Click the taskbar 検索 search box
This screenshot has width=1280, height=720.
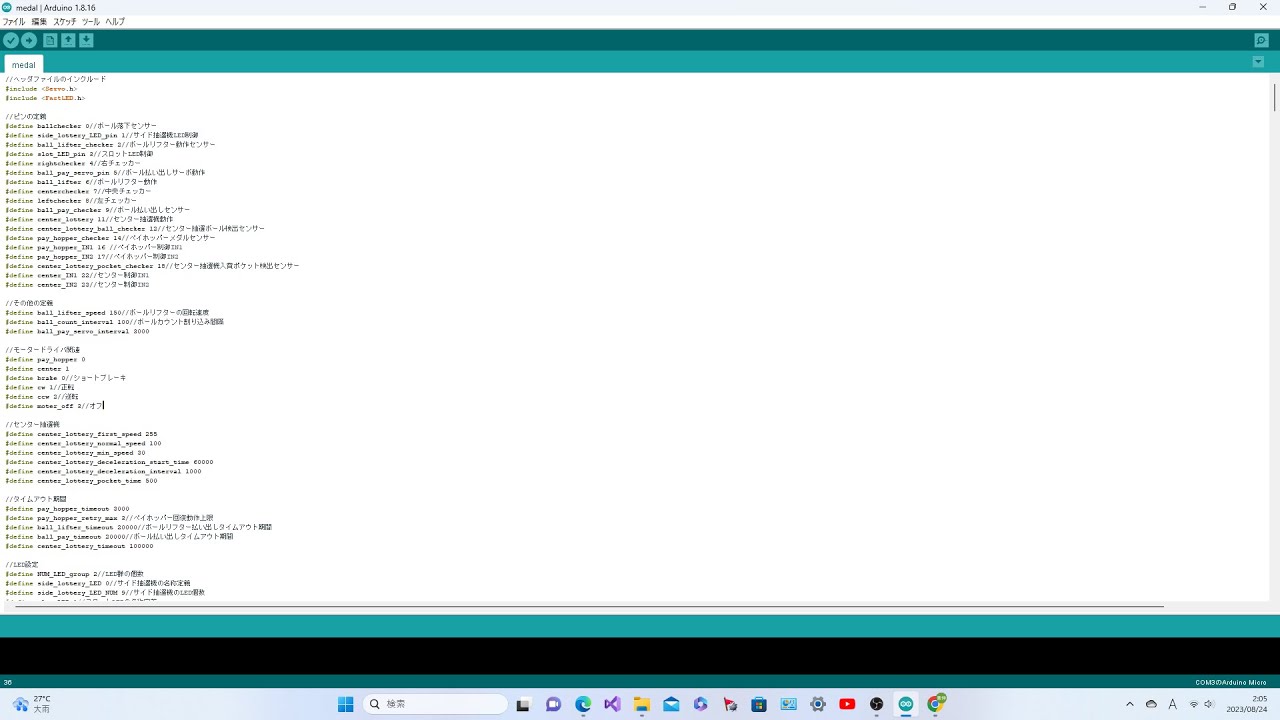(433, 704)
